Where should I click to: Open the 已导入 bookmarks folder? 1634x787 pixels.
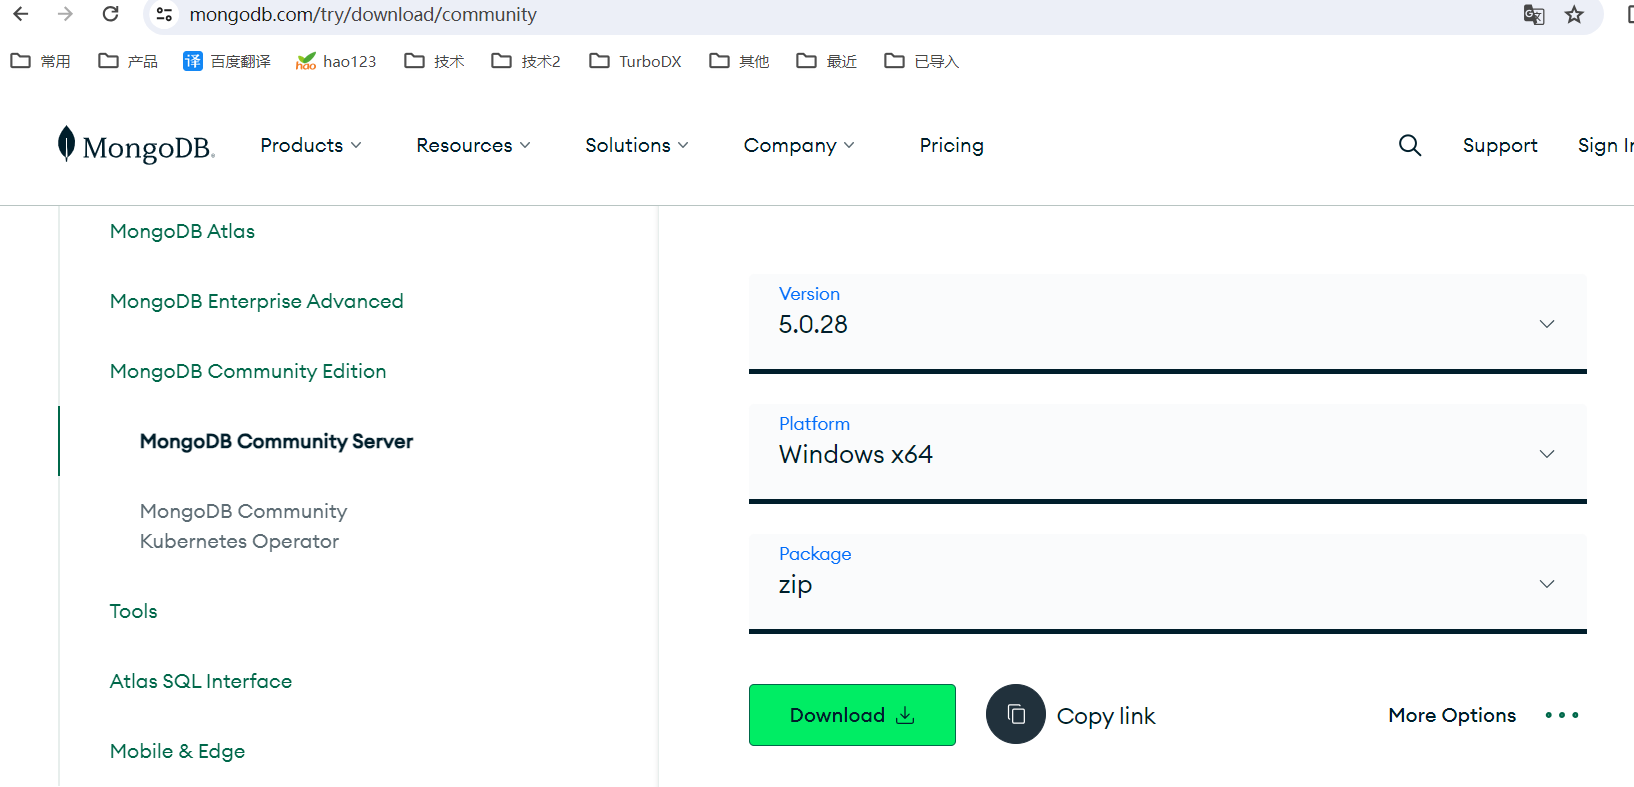pyautogui.click(x=922, y=61)
